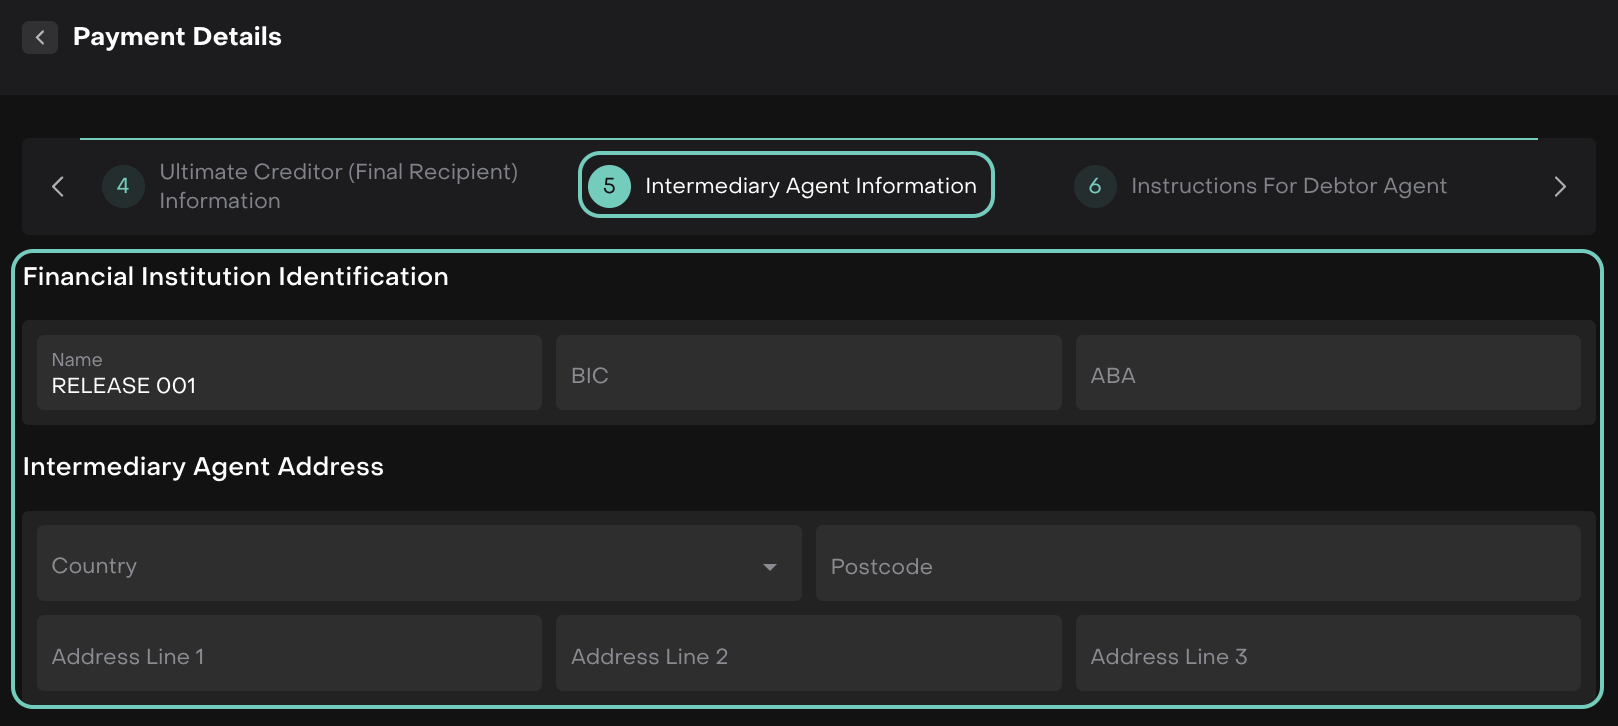Select the Address Line 2 field
This screenshot has height=726, width=1618.
(x=808, y=654)
